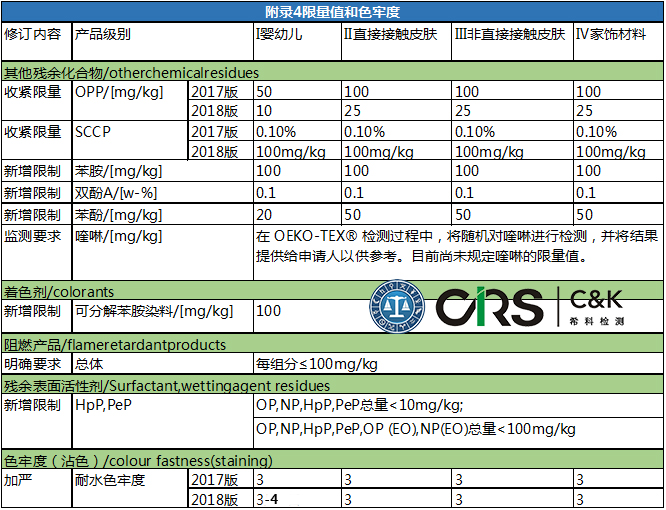Select the II直接接触皮肤 column header

(394, 33)
